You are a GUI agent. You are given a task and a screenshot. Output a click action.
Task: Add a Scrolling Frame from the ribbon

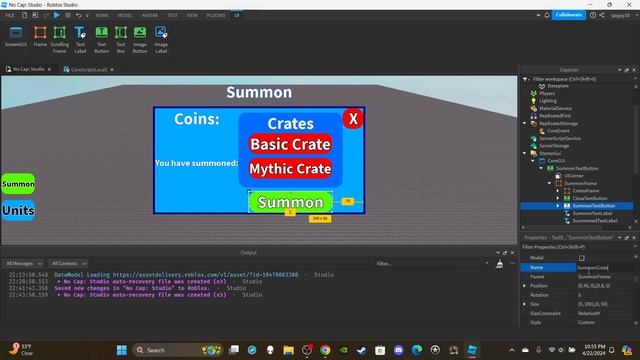[60, 39]
